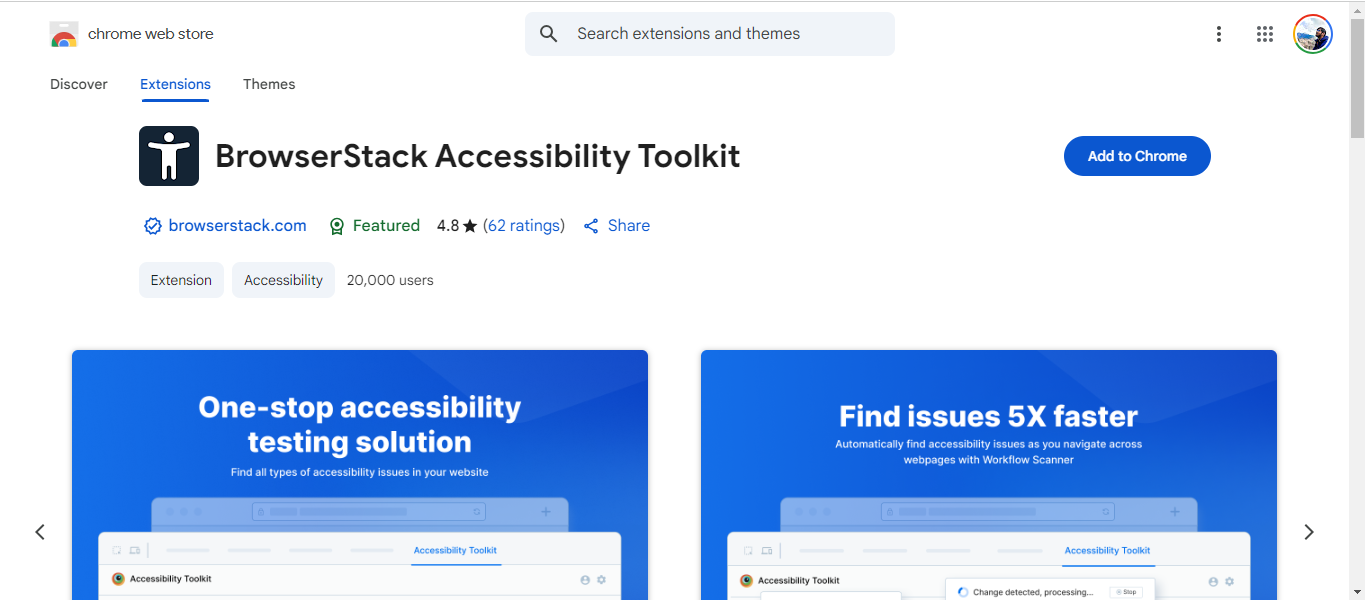Click the rating star icon
The height and width of the screenshot is (600, 1365).
(470, 226)
